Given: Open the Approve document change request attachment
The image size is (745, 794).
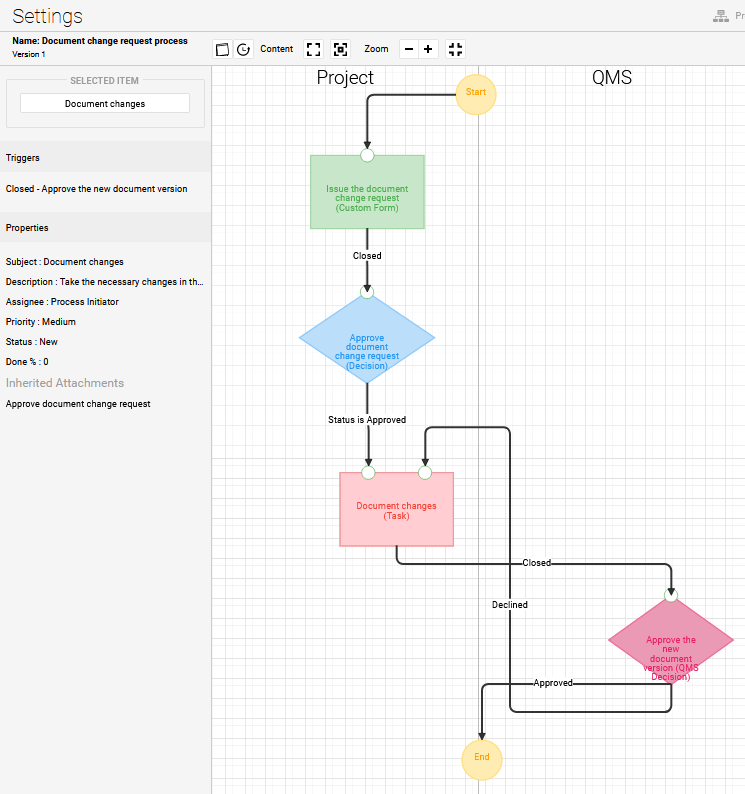Looking at the screenshot, I should (x=78, y=404).
